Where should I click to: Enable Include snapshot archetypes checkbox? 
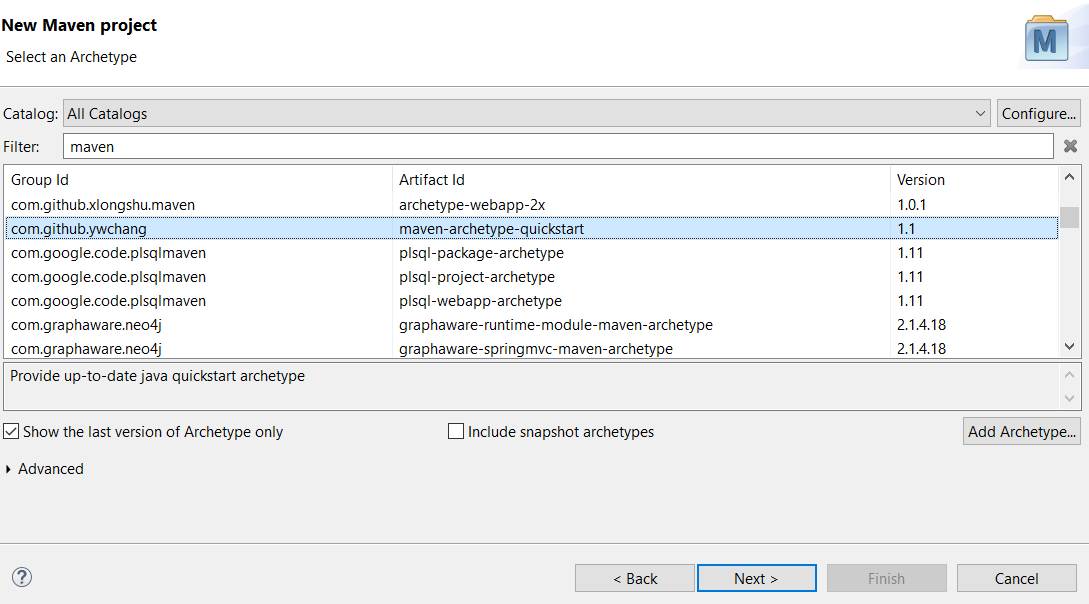(x=456, y=431)
